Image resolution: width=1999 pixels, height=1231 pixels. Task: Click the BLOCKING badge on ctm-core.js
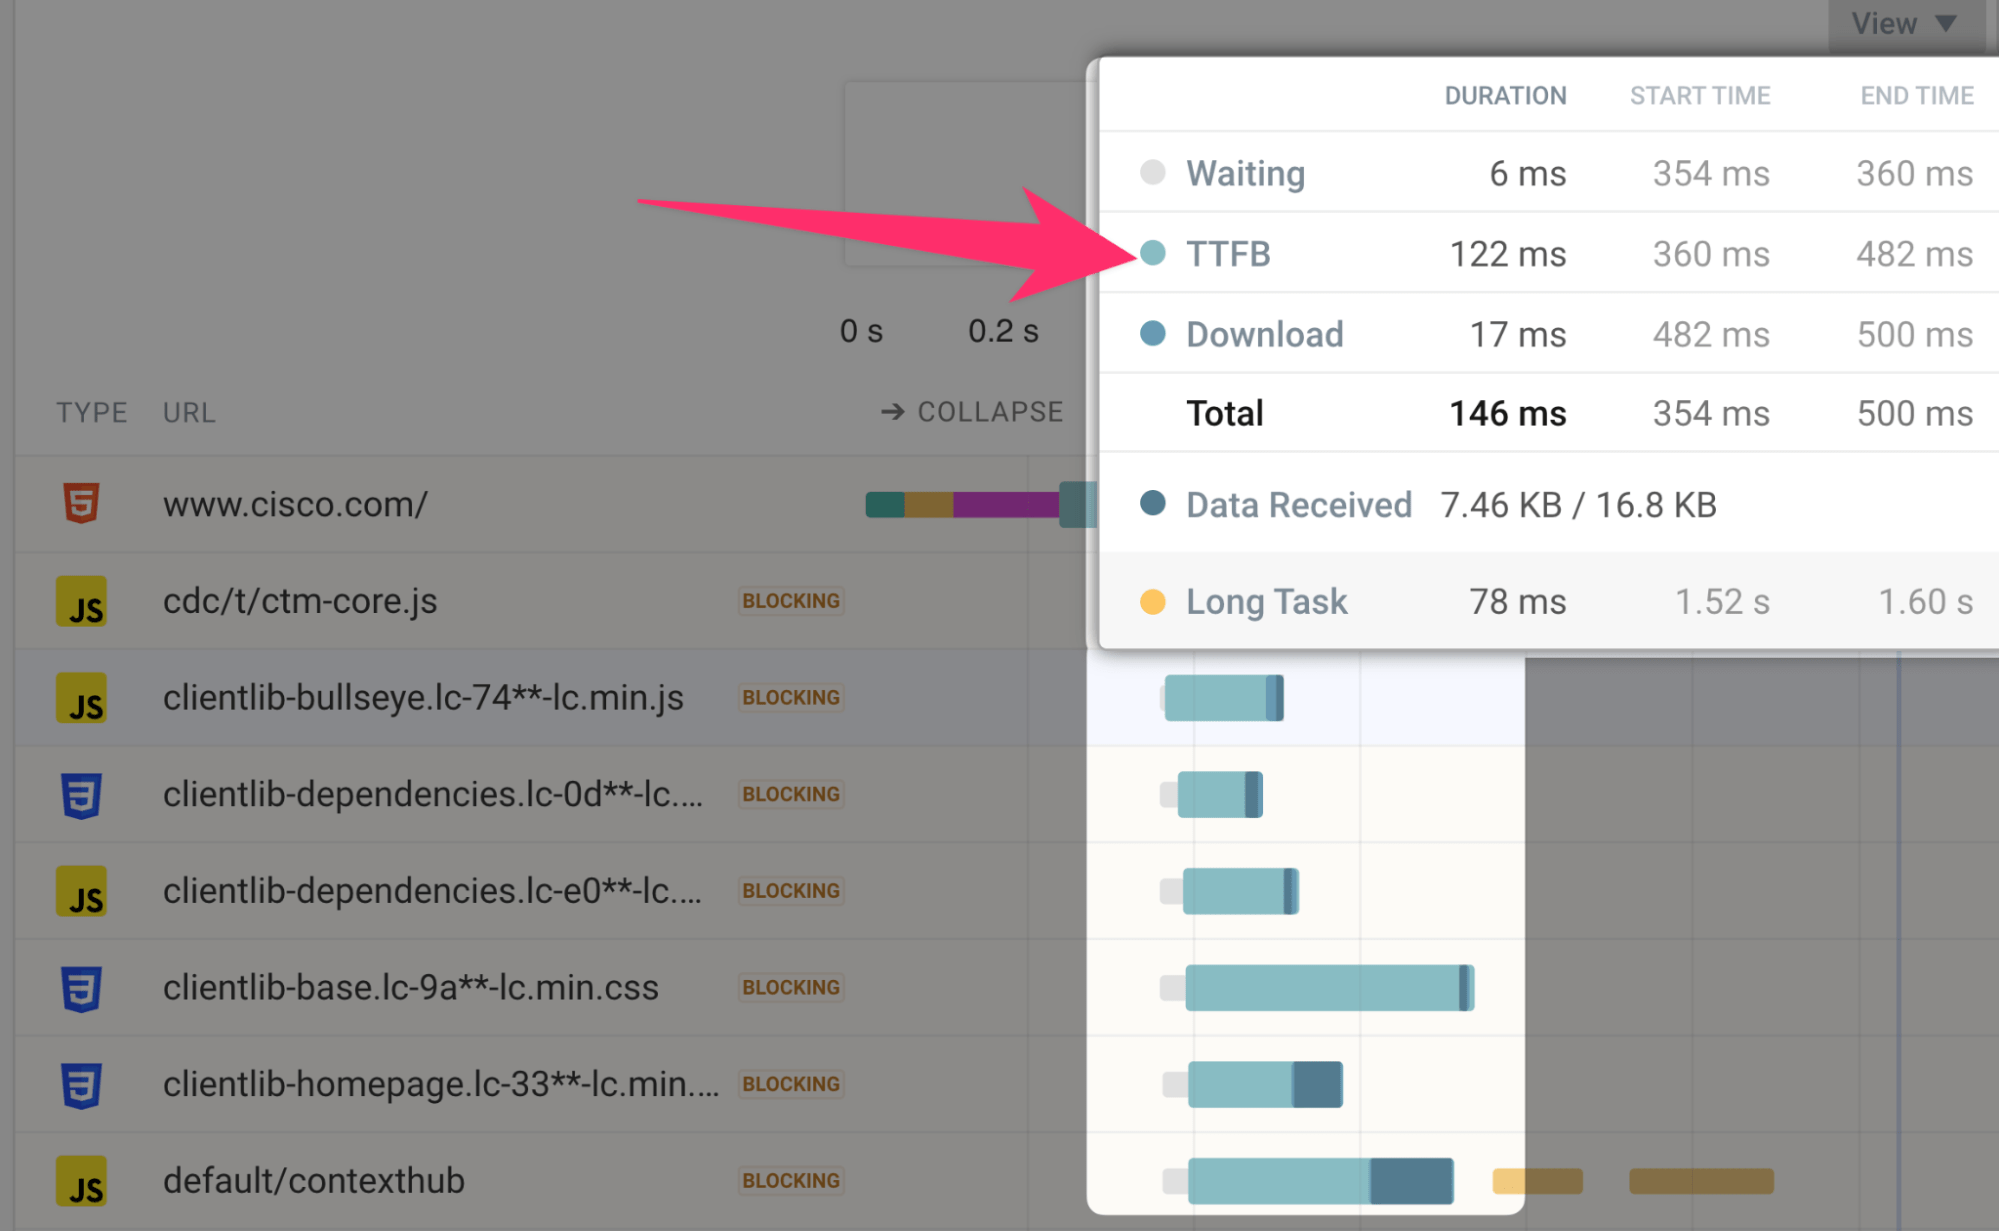790,601
